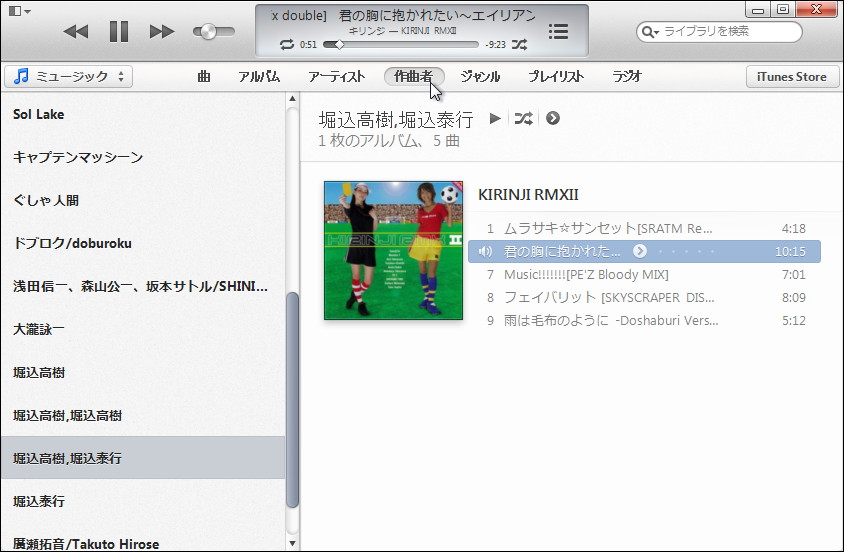Minimize the iTunes window
Image resolution: width=844 pixels, height=552 pixels.
coord(758,10)
